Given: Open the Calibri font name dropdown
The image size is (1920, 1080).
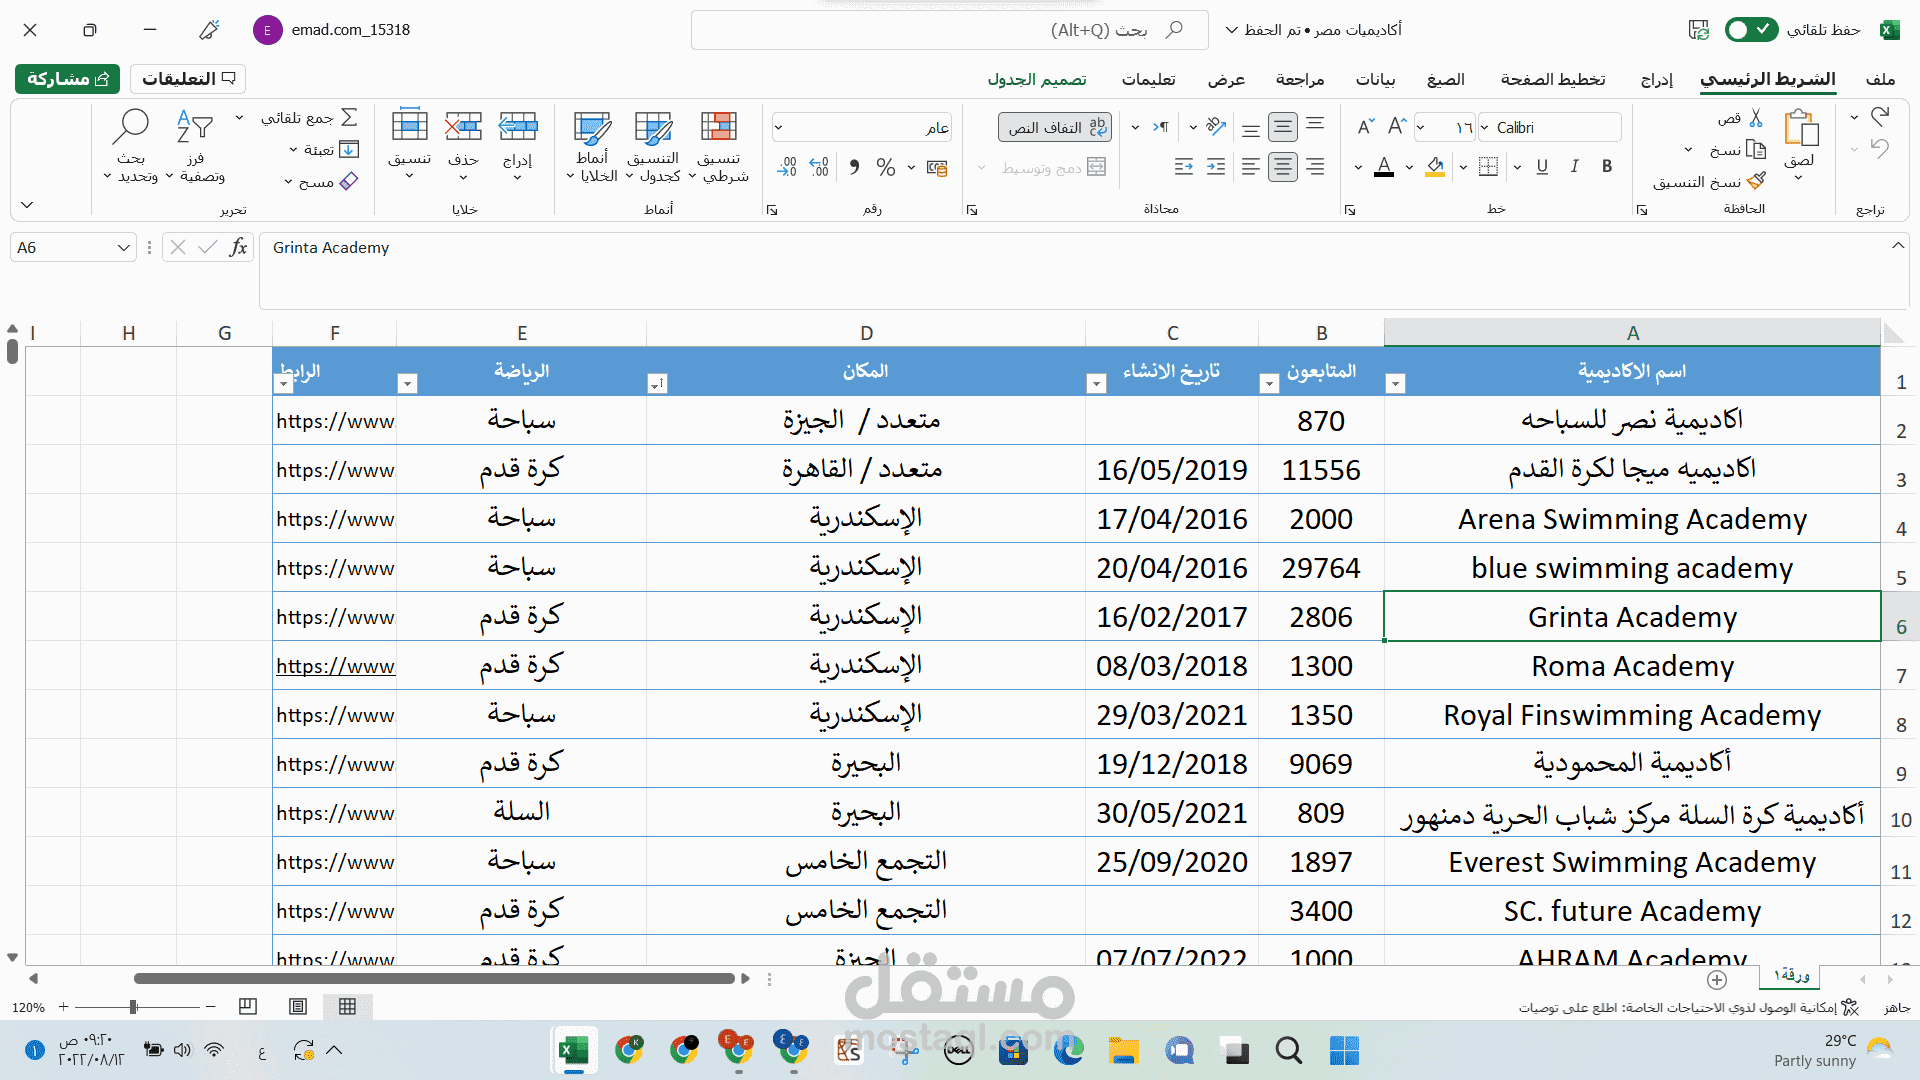Looking at the screenshot, I should click(1486, 127).
